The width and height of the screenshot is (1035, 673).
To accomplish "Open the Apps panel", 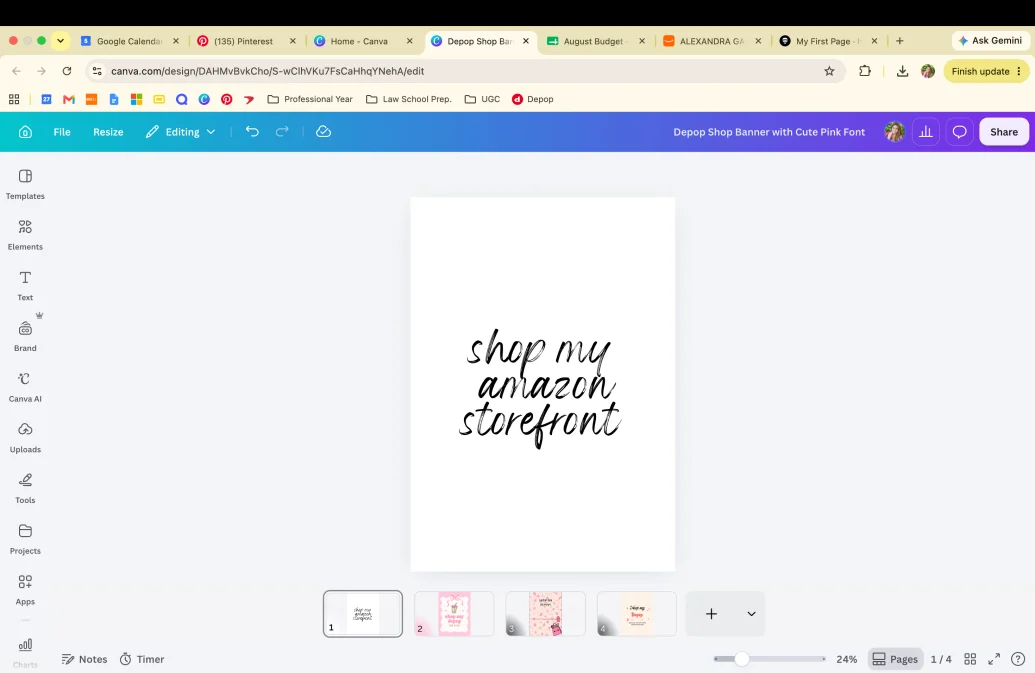I will [25, 591].
